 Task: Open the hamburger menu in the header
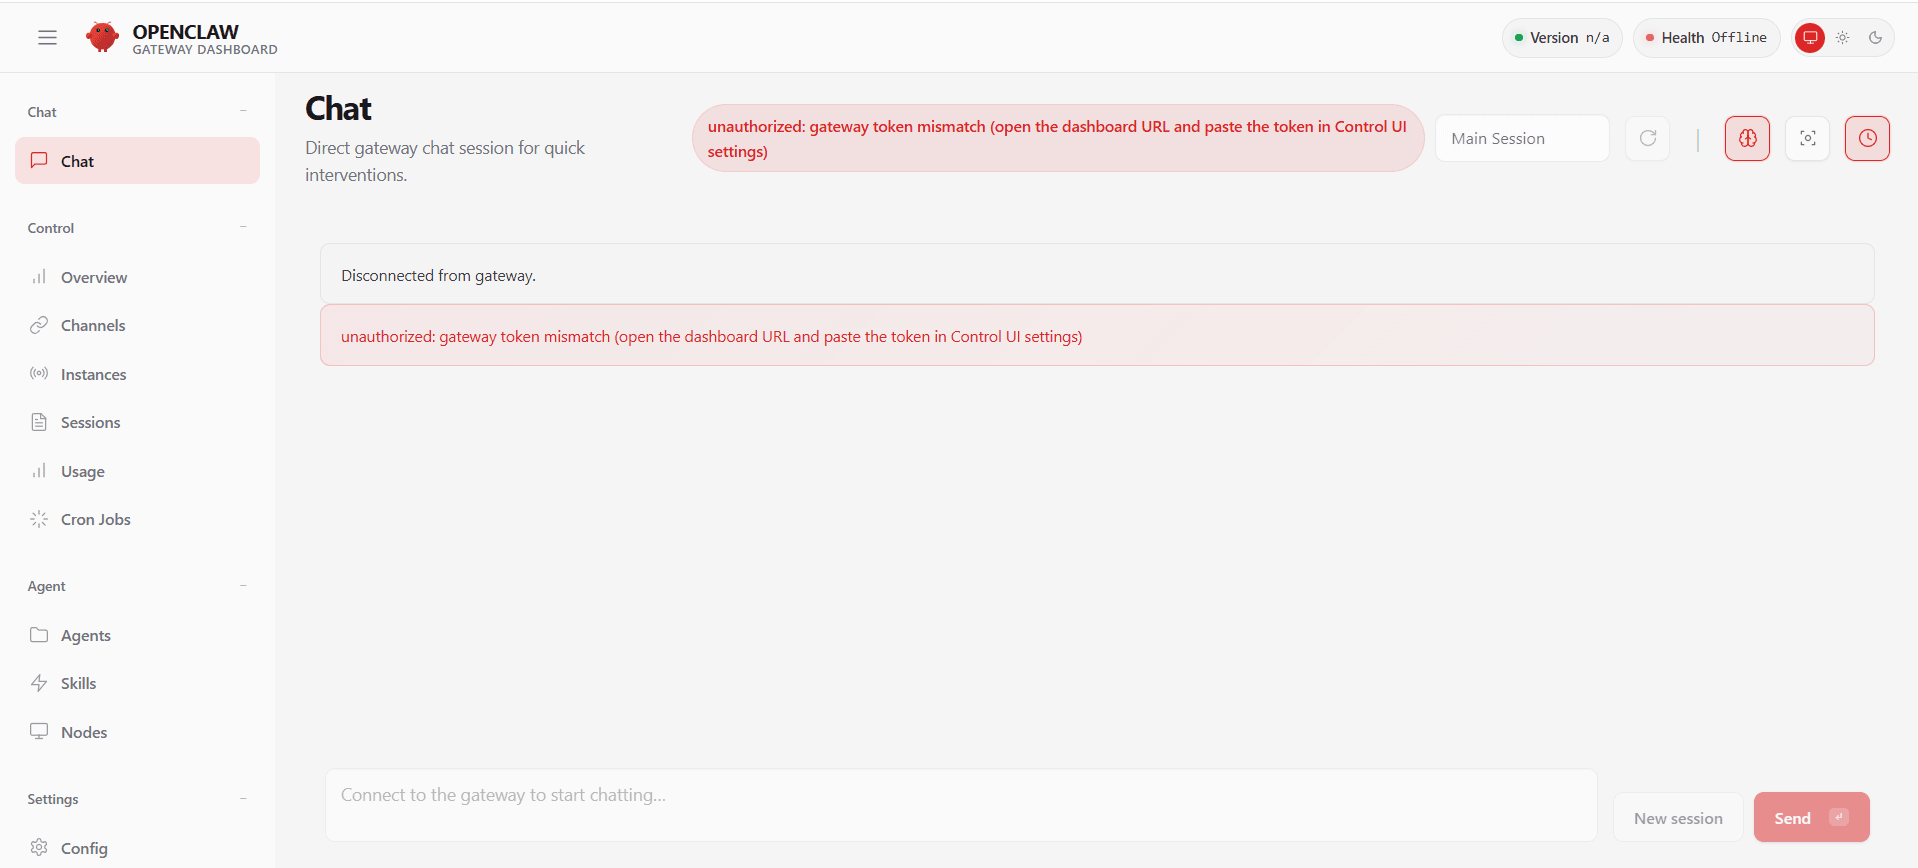pos(47,38)
